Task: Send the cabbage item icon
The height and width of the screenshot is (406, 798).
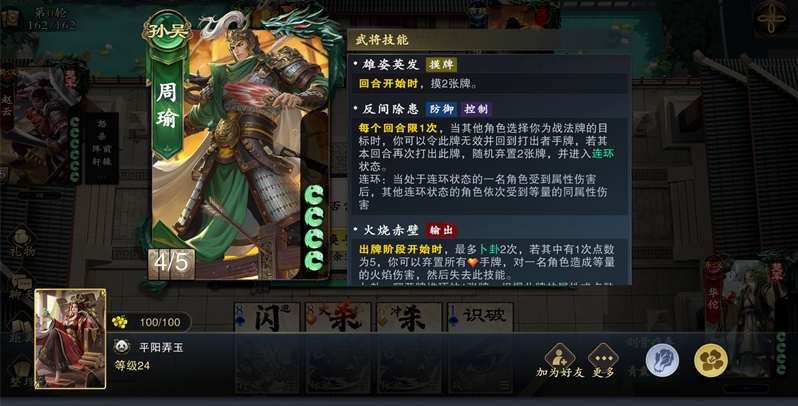Action: (662, 360)
